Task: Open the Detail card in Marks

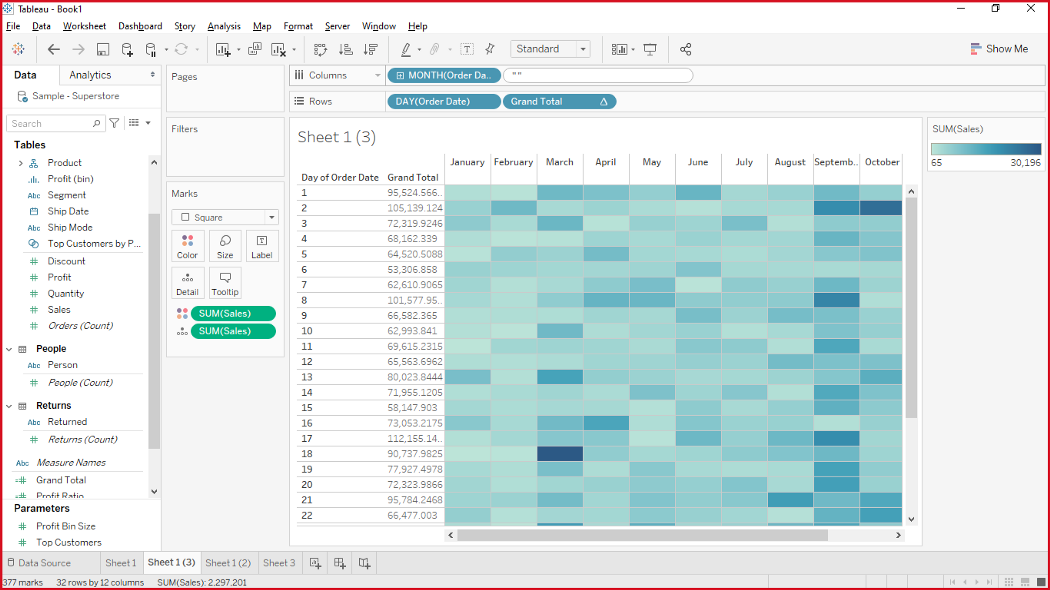Action: point(188,283)
